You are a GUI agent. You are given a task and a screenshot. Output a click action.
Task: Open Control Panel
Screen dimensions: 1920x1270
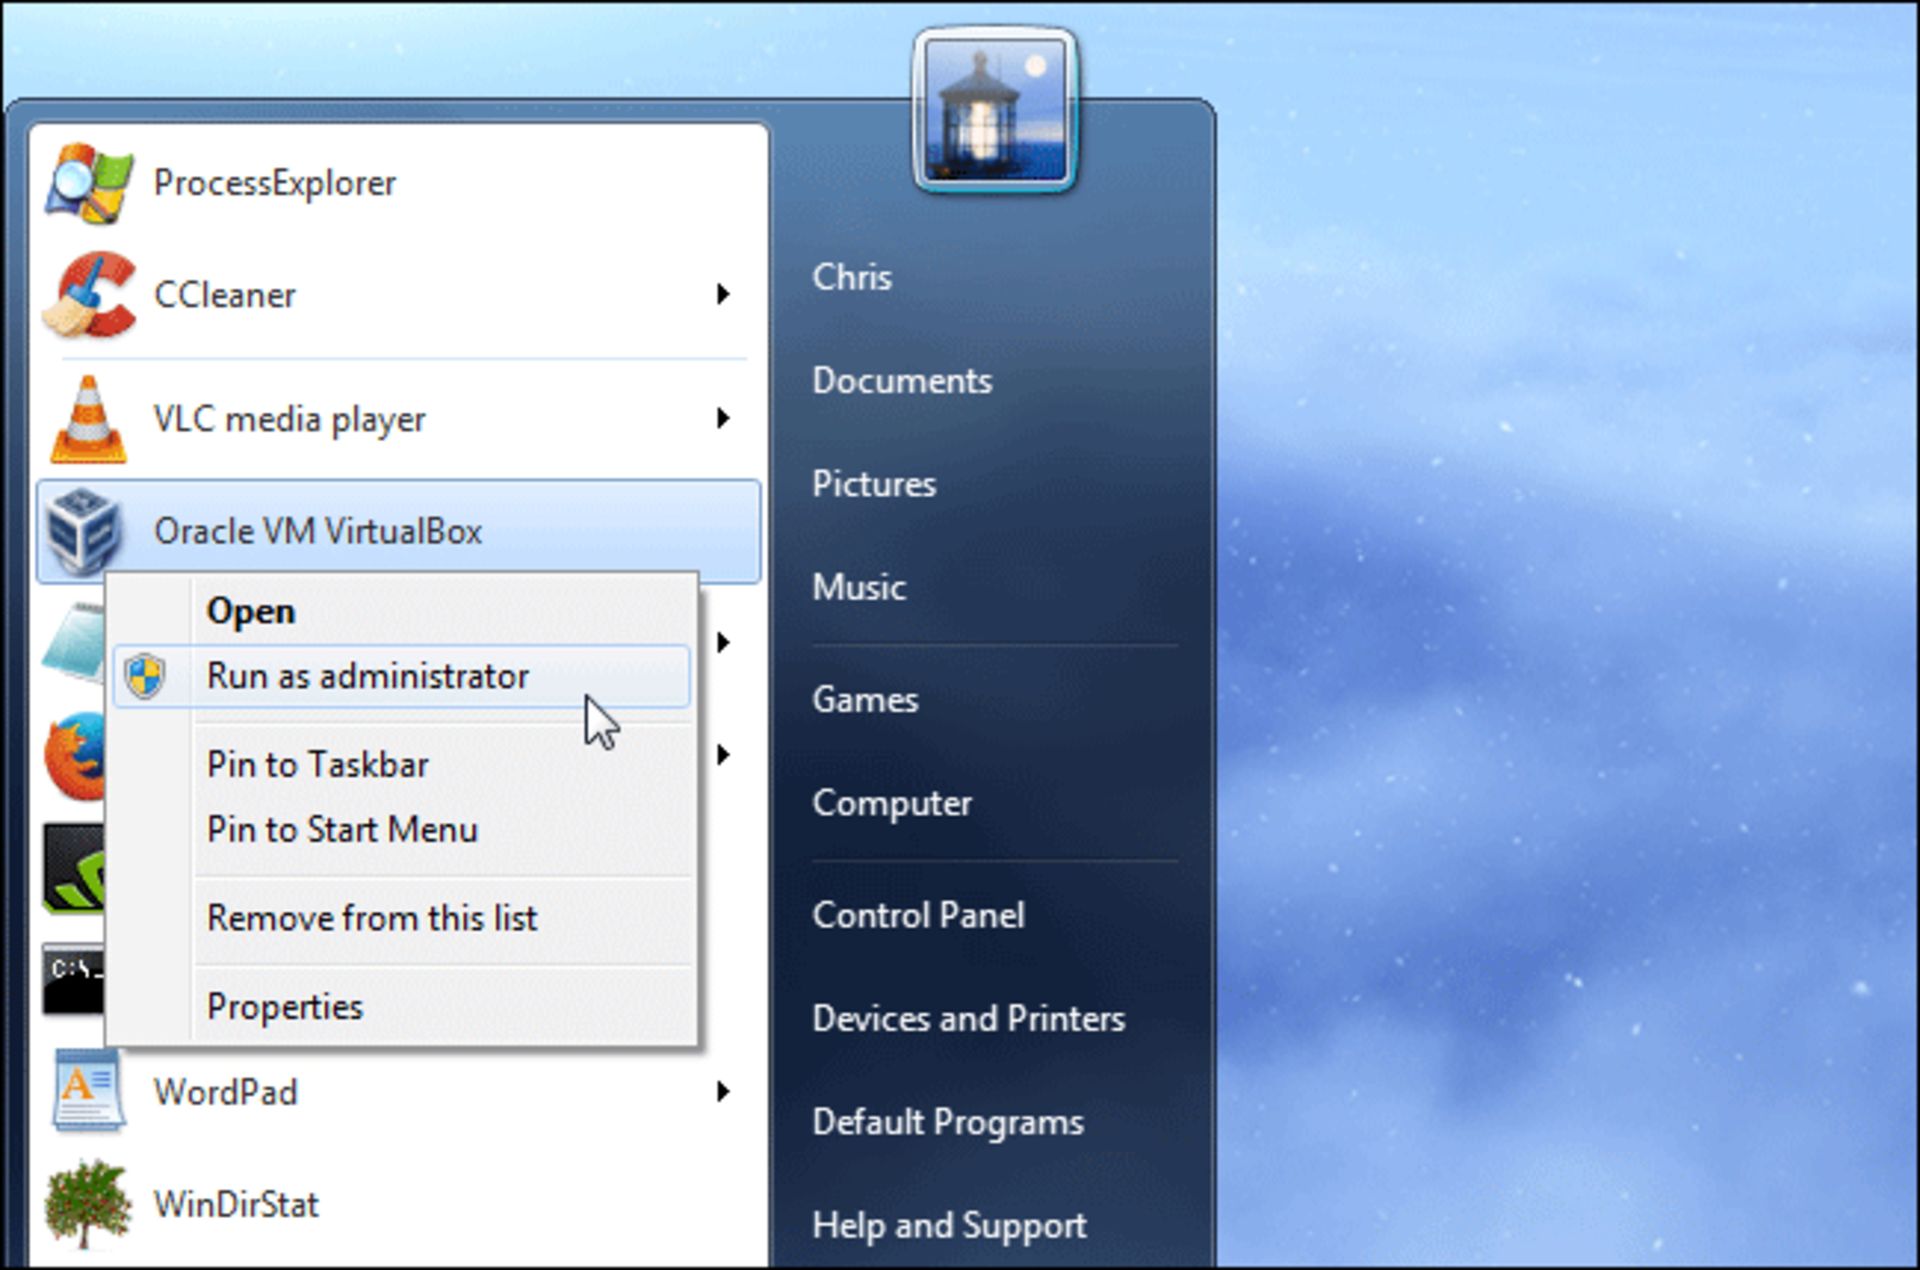pyautogui.click(x=918, y=915)
